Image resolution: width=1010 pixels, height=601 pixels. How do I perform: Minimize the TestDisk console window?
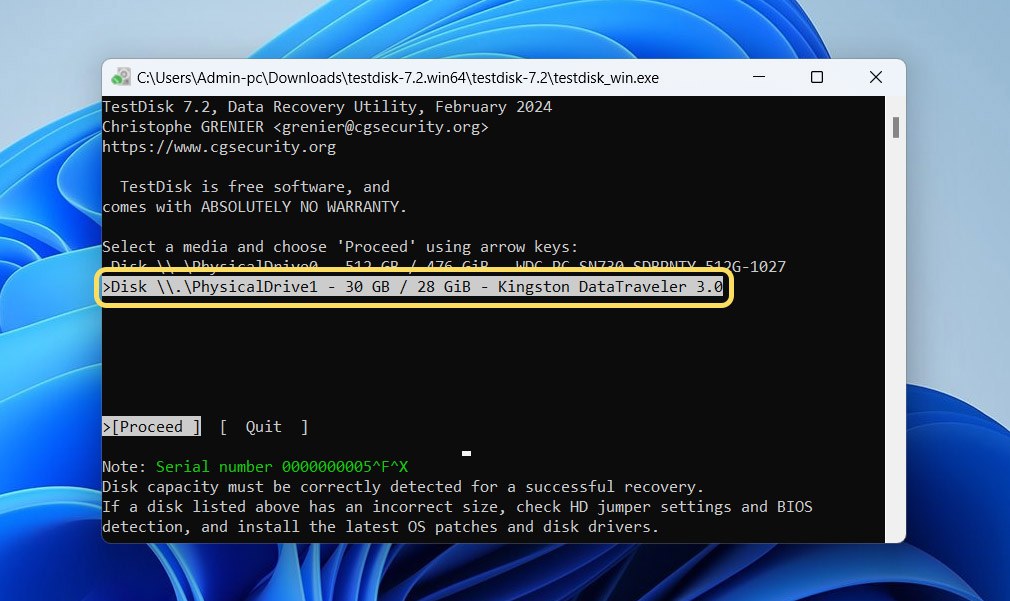click(759, 77)
